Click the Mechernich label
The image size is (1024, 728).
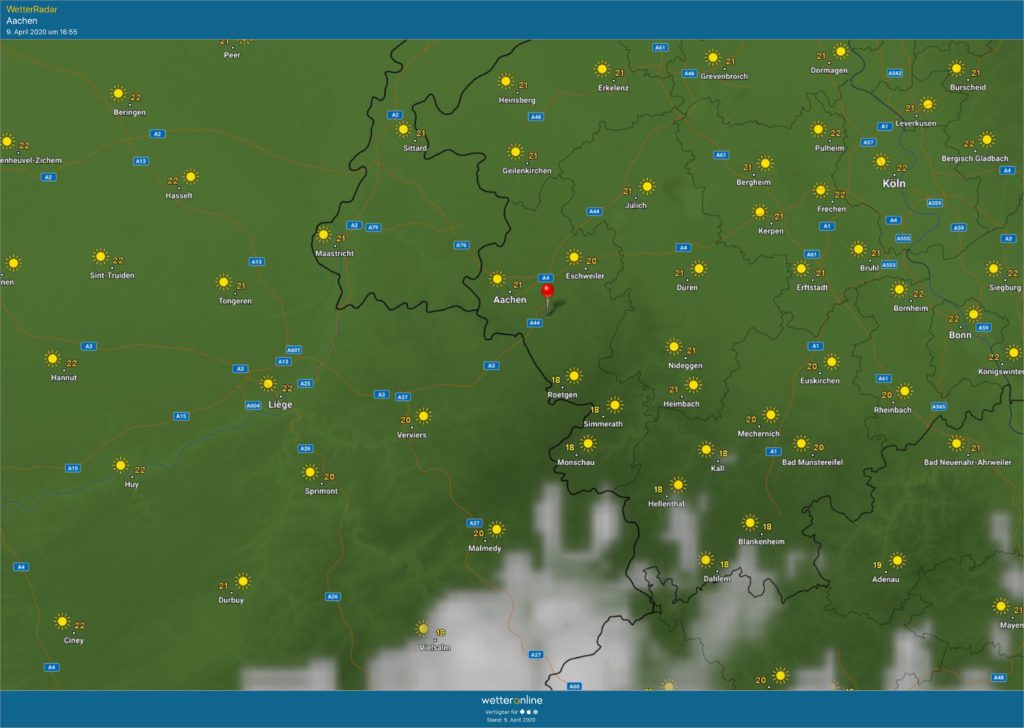(x=758, y=434)
